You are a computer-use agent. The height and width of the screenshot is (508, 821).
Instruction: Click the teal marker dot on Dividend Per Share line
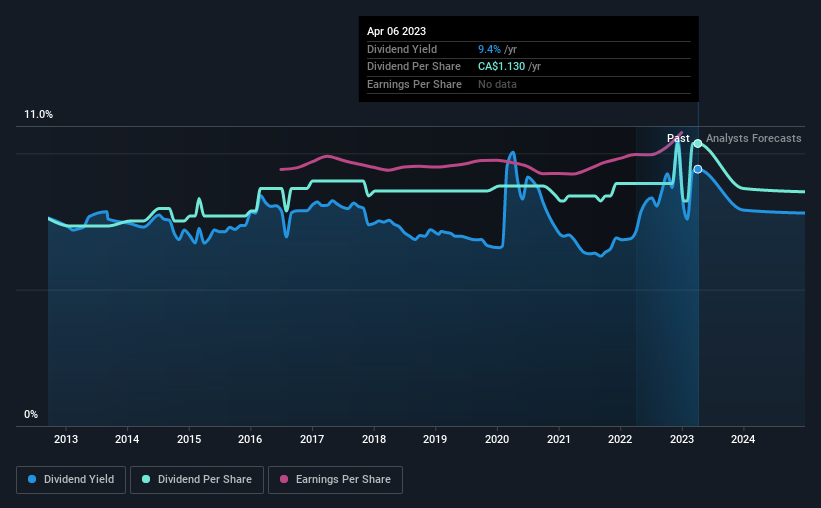pos(698,143)
